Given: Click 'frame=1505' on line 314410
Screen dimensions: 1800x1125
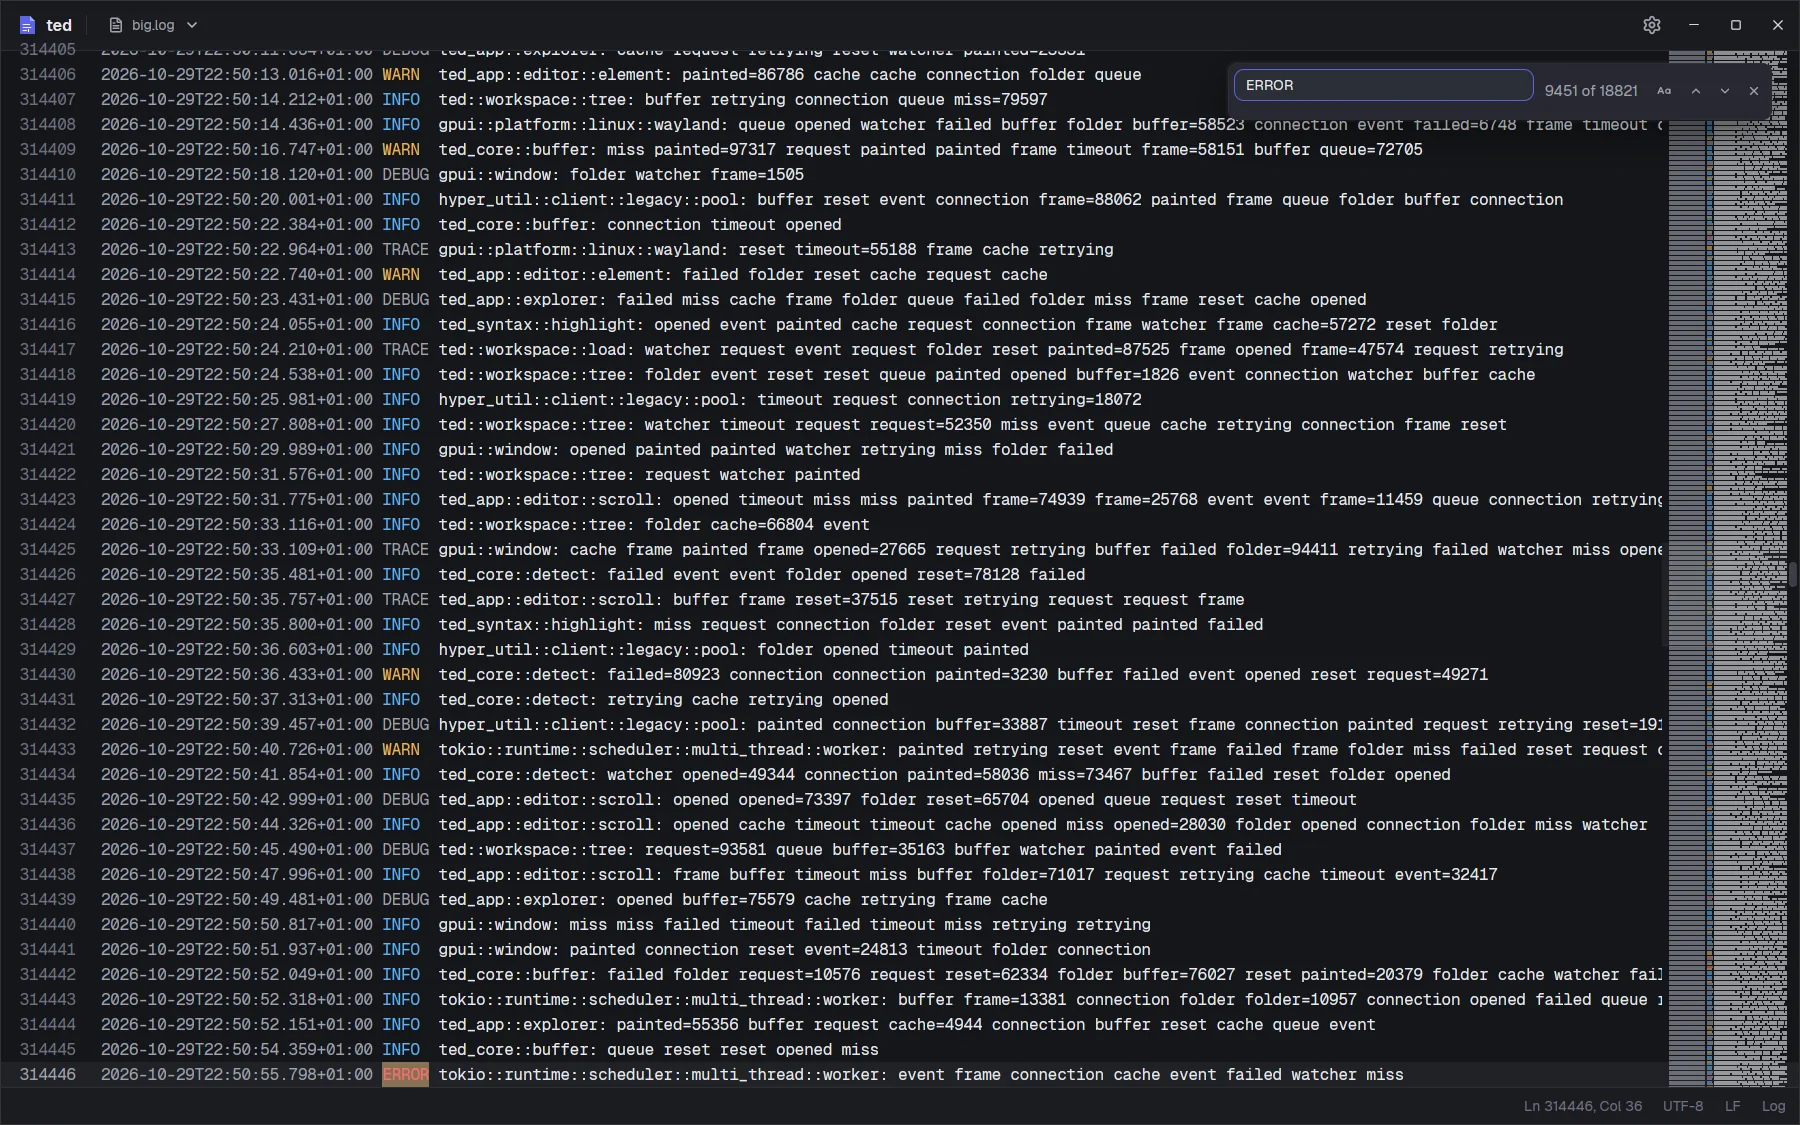Looking at the screenshot, I should tap(757, 175).
